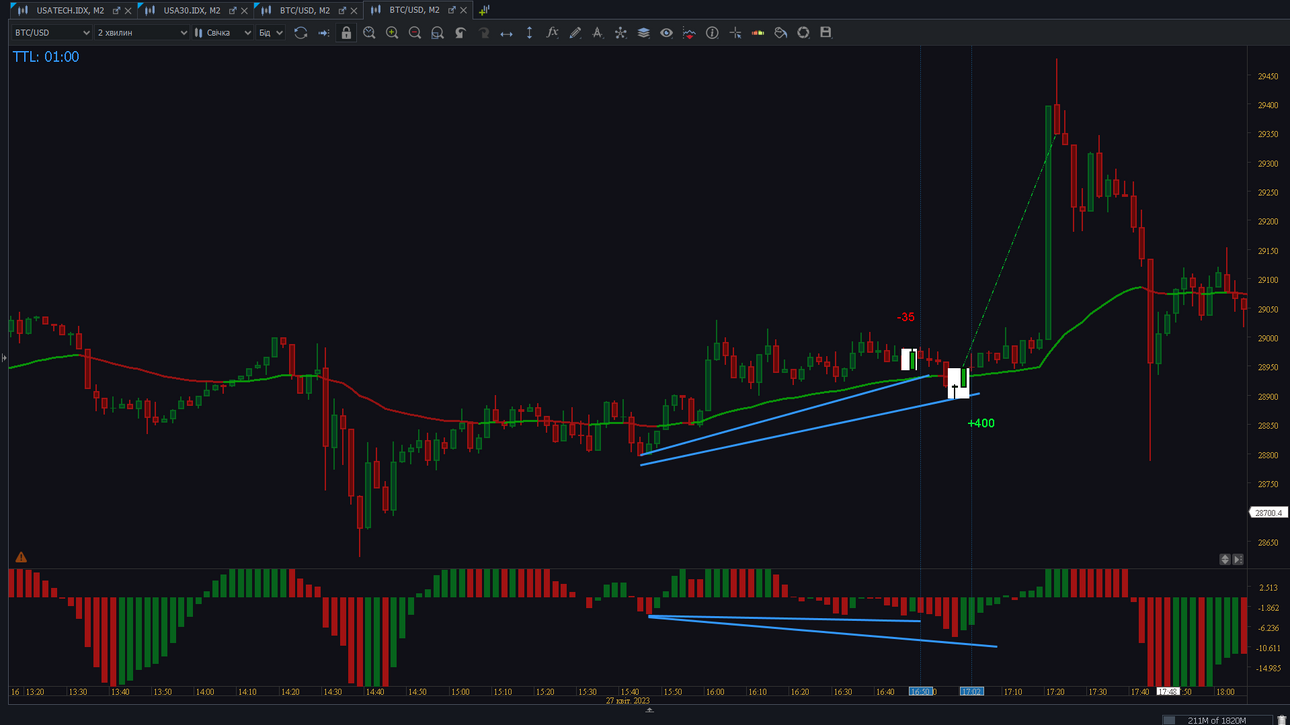Click the circular settings ring icon
The width and height of the screenshot is (1290, 725).
coord(803,33)
